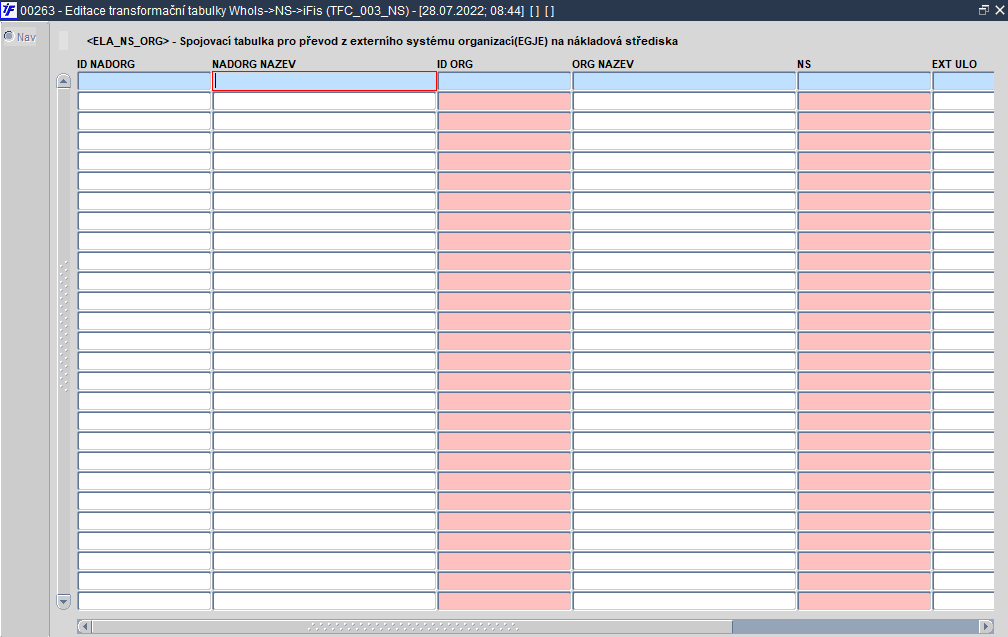Focus the NADORG NAZEV field with the red border

[x=325, y=81]
